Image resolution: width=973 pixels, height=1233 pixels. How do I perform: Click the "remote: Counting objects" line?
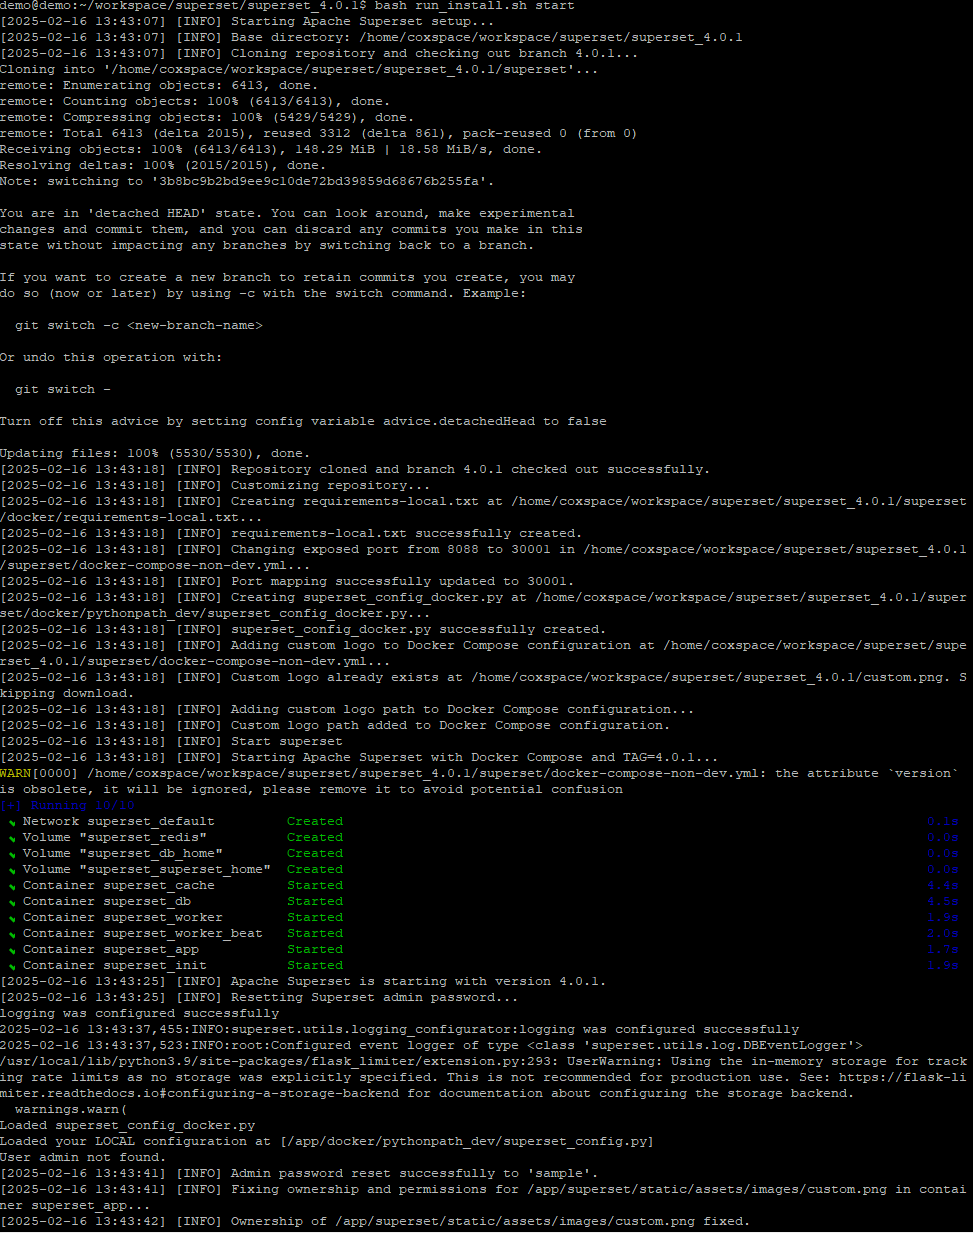pos(195,102)
